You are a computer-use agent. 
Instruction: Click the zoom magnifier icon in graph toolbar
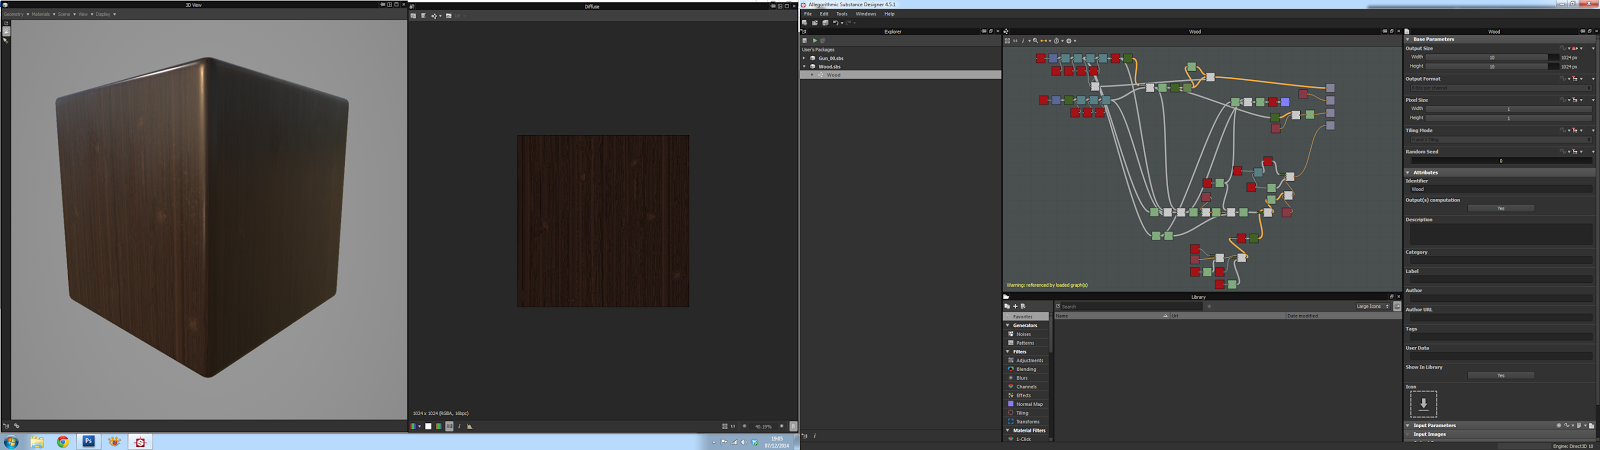(1035, 41)
